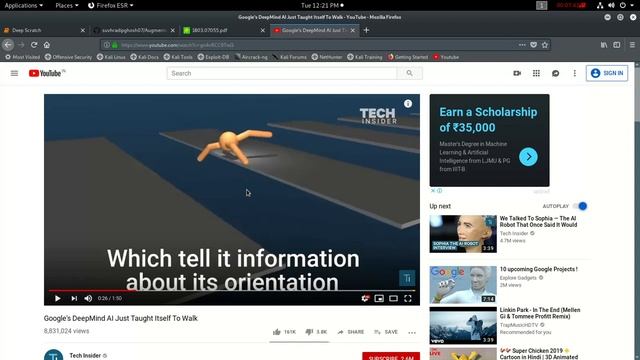Switch to theater mode view
The image size is (640, 360).
point(393,298)
